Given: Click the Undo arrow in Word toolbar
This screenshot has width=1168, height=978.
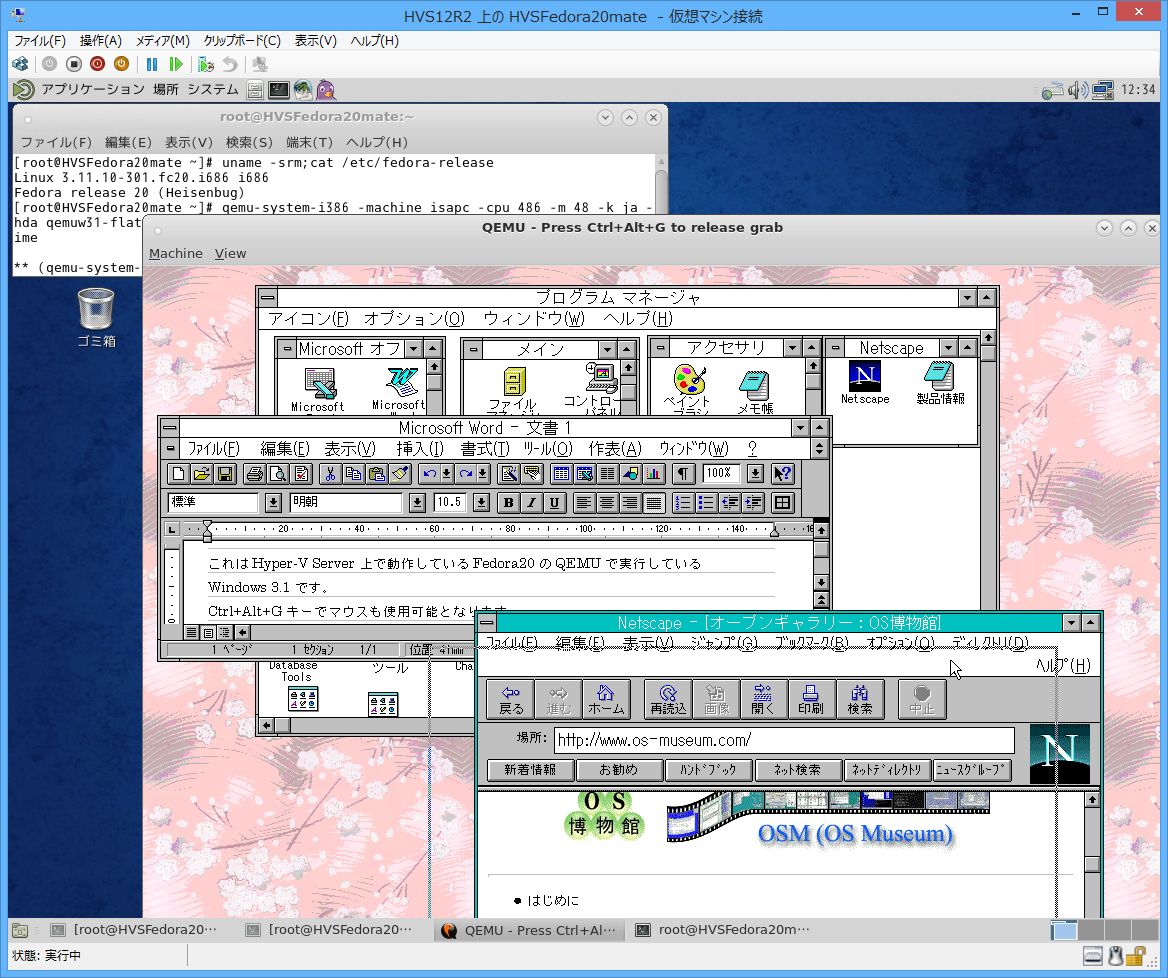Looking at the screenshot, I should tap(429, 474).
